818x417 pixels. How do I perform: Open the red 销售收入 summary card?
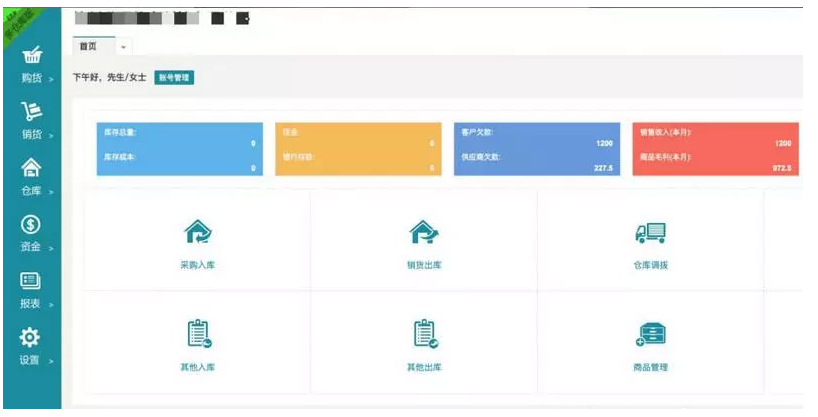click(x=716, y=149)
